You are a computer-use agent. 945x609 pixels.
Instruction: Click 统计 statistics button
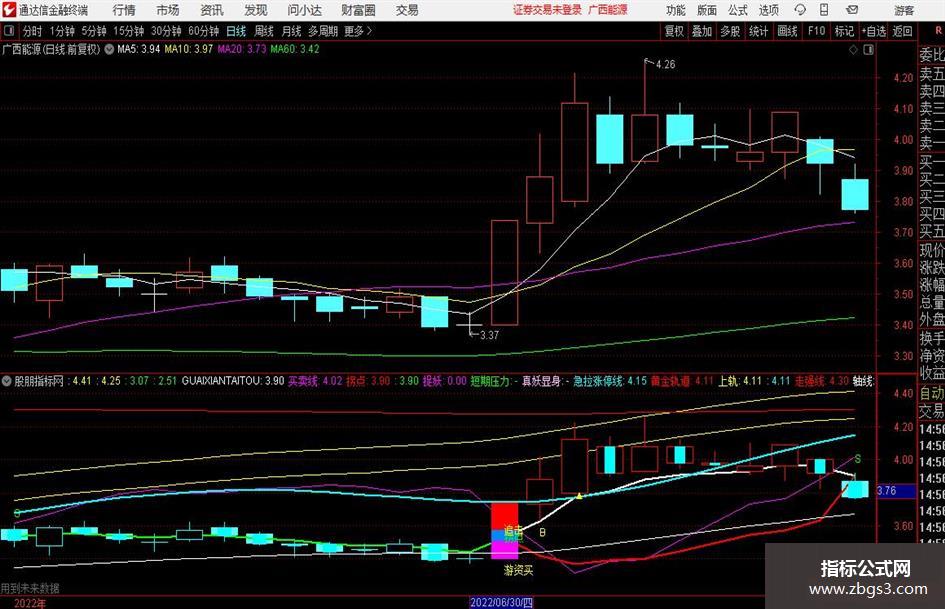(x=758, y=31)
